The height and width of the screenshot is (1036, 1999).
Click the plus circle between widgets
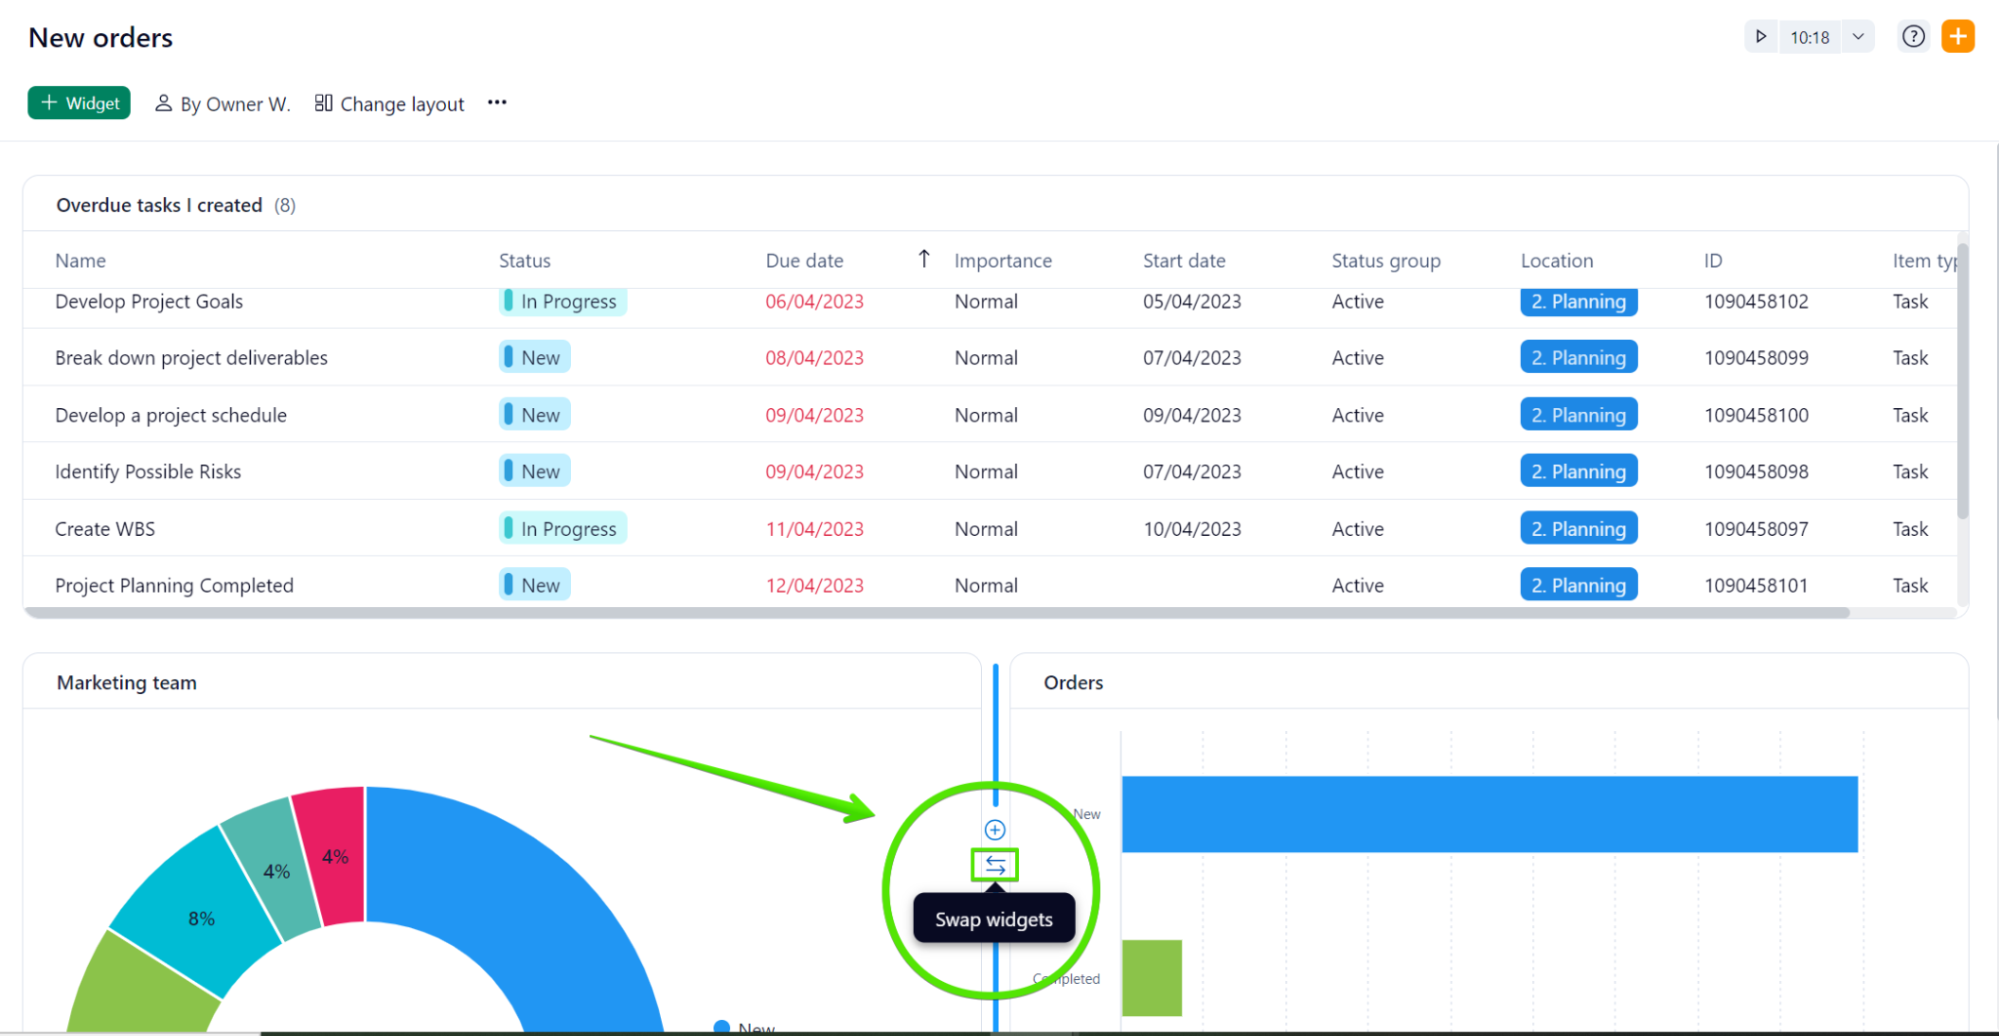point(995,830)
